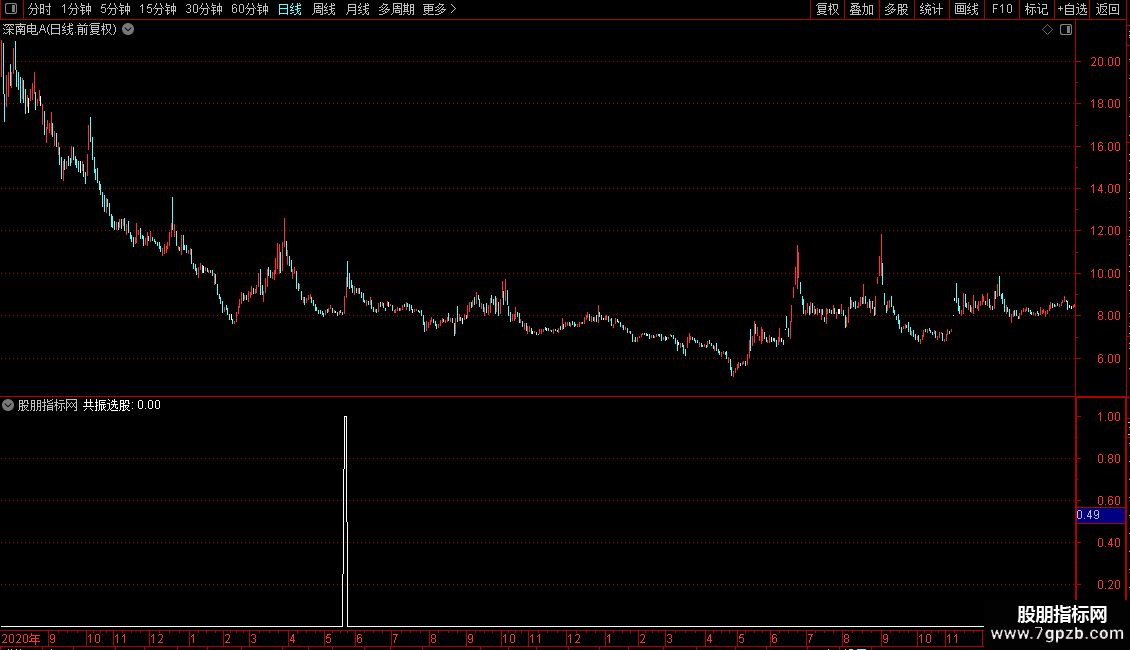The width and height of the screenshot is (1130, 650).
Task: Click 返回 to go back
Action: (1108, 9)
